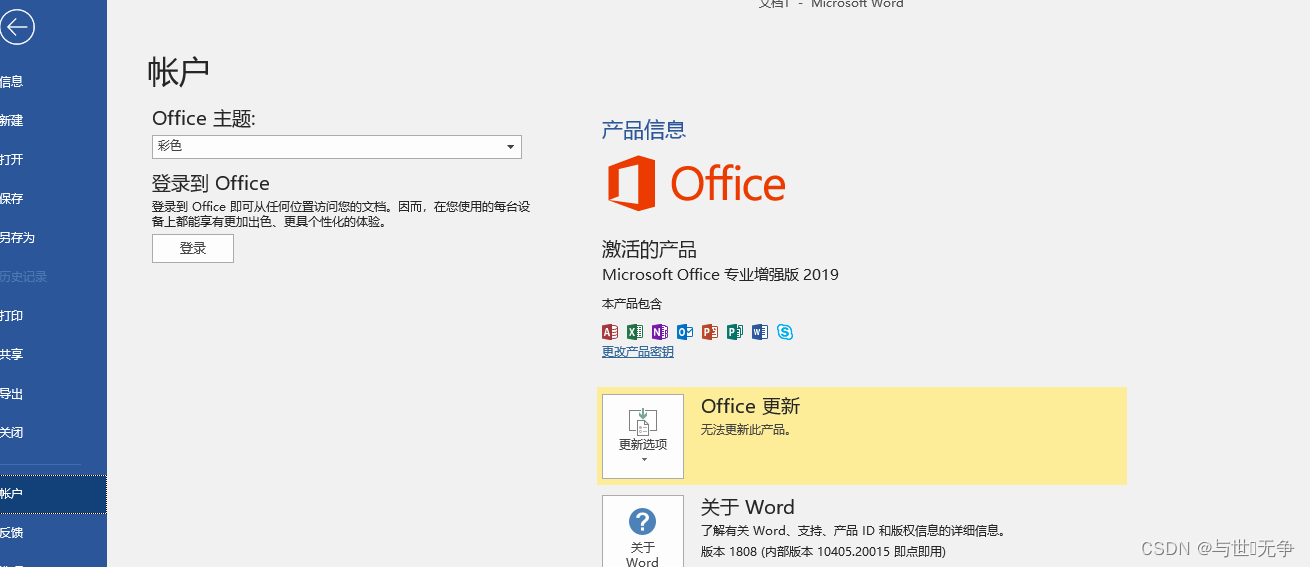Click the Change Product Key link

[x=637, y=352]
